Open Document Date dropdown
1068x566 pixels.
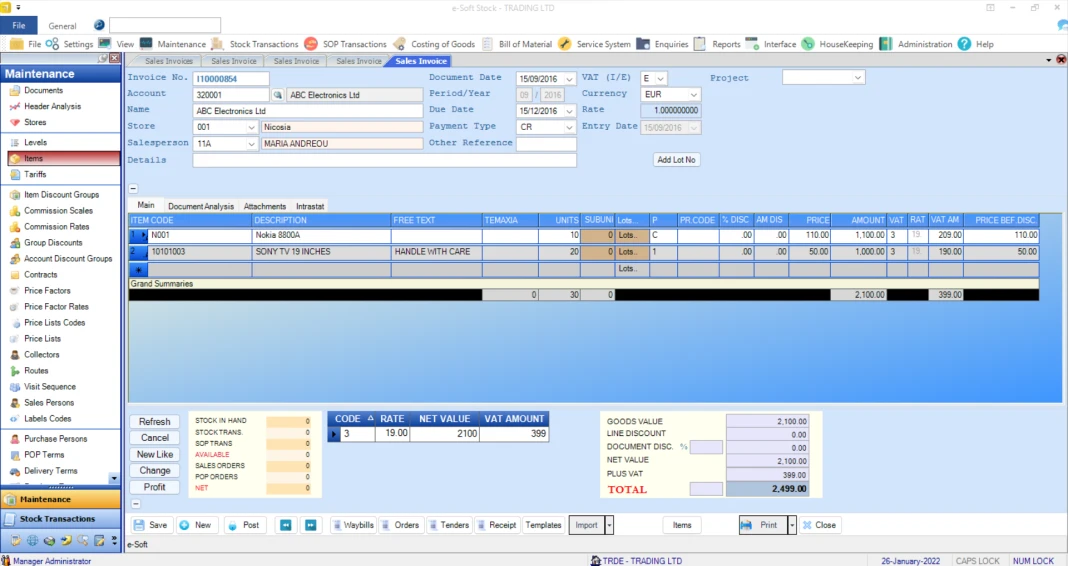tap(569, 79)
